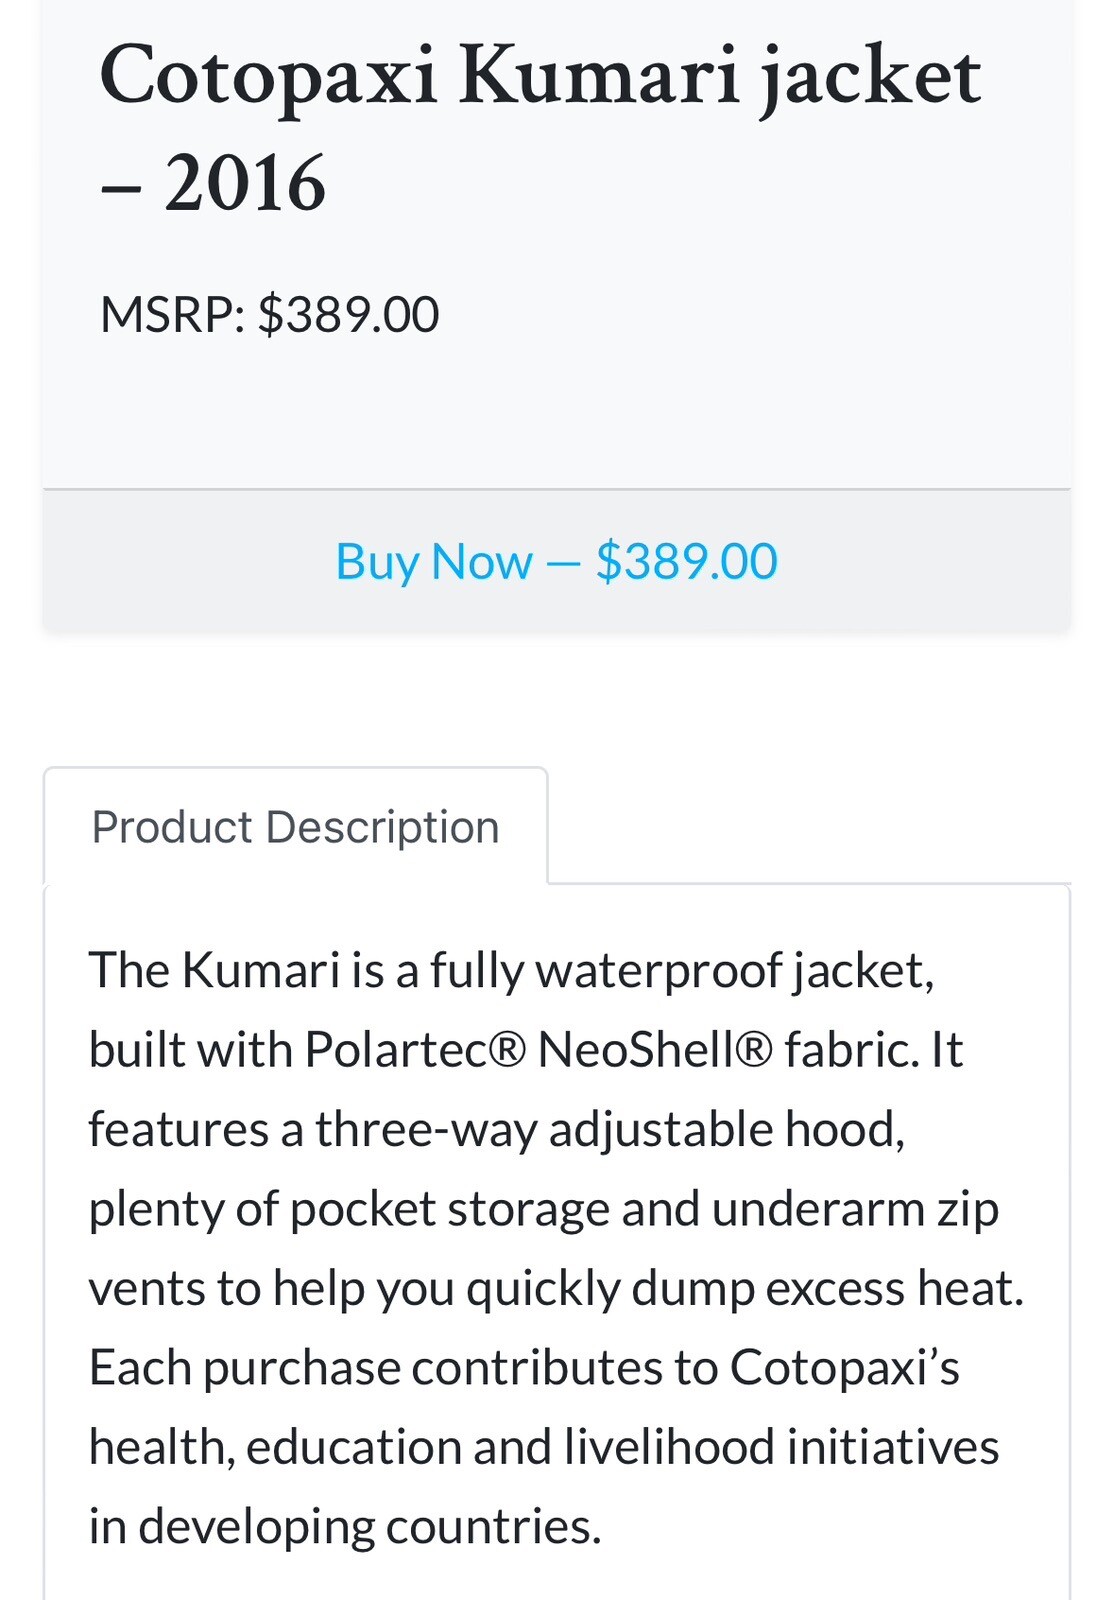Viewport: 1114px width, 1600px height.
Task: Click the word Kumari in the description
Action: pos(260,967)
